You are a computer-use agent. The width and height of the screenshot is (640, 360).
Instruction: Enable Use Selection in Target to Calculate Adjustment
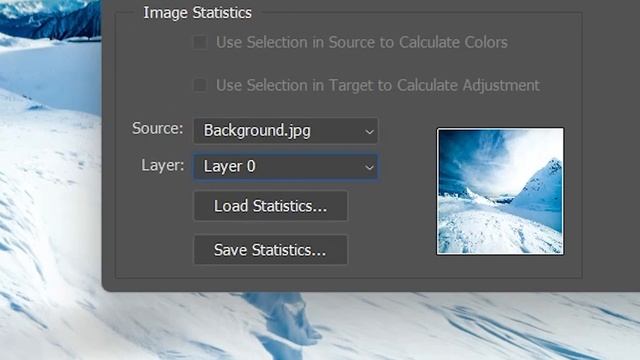click(200, 85)
